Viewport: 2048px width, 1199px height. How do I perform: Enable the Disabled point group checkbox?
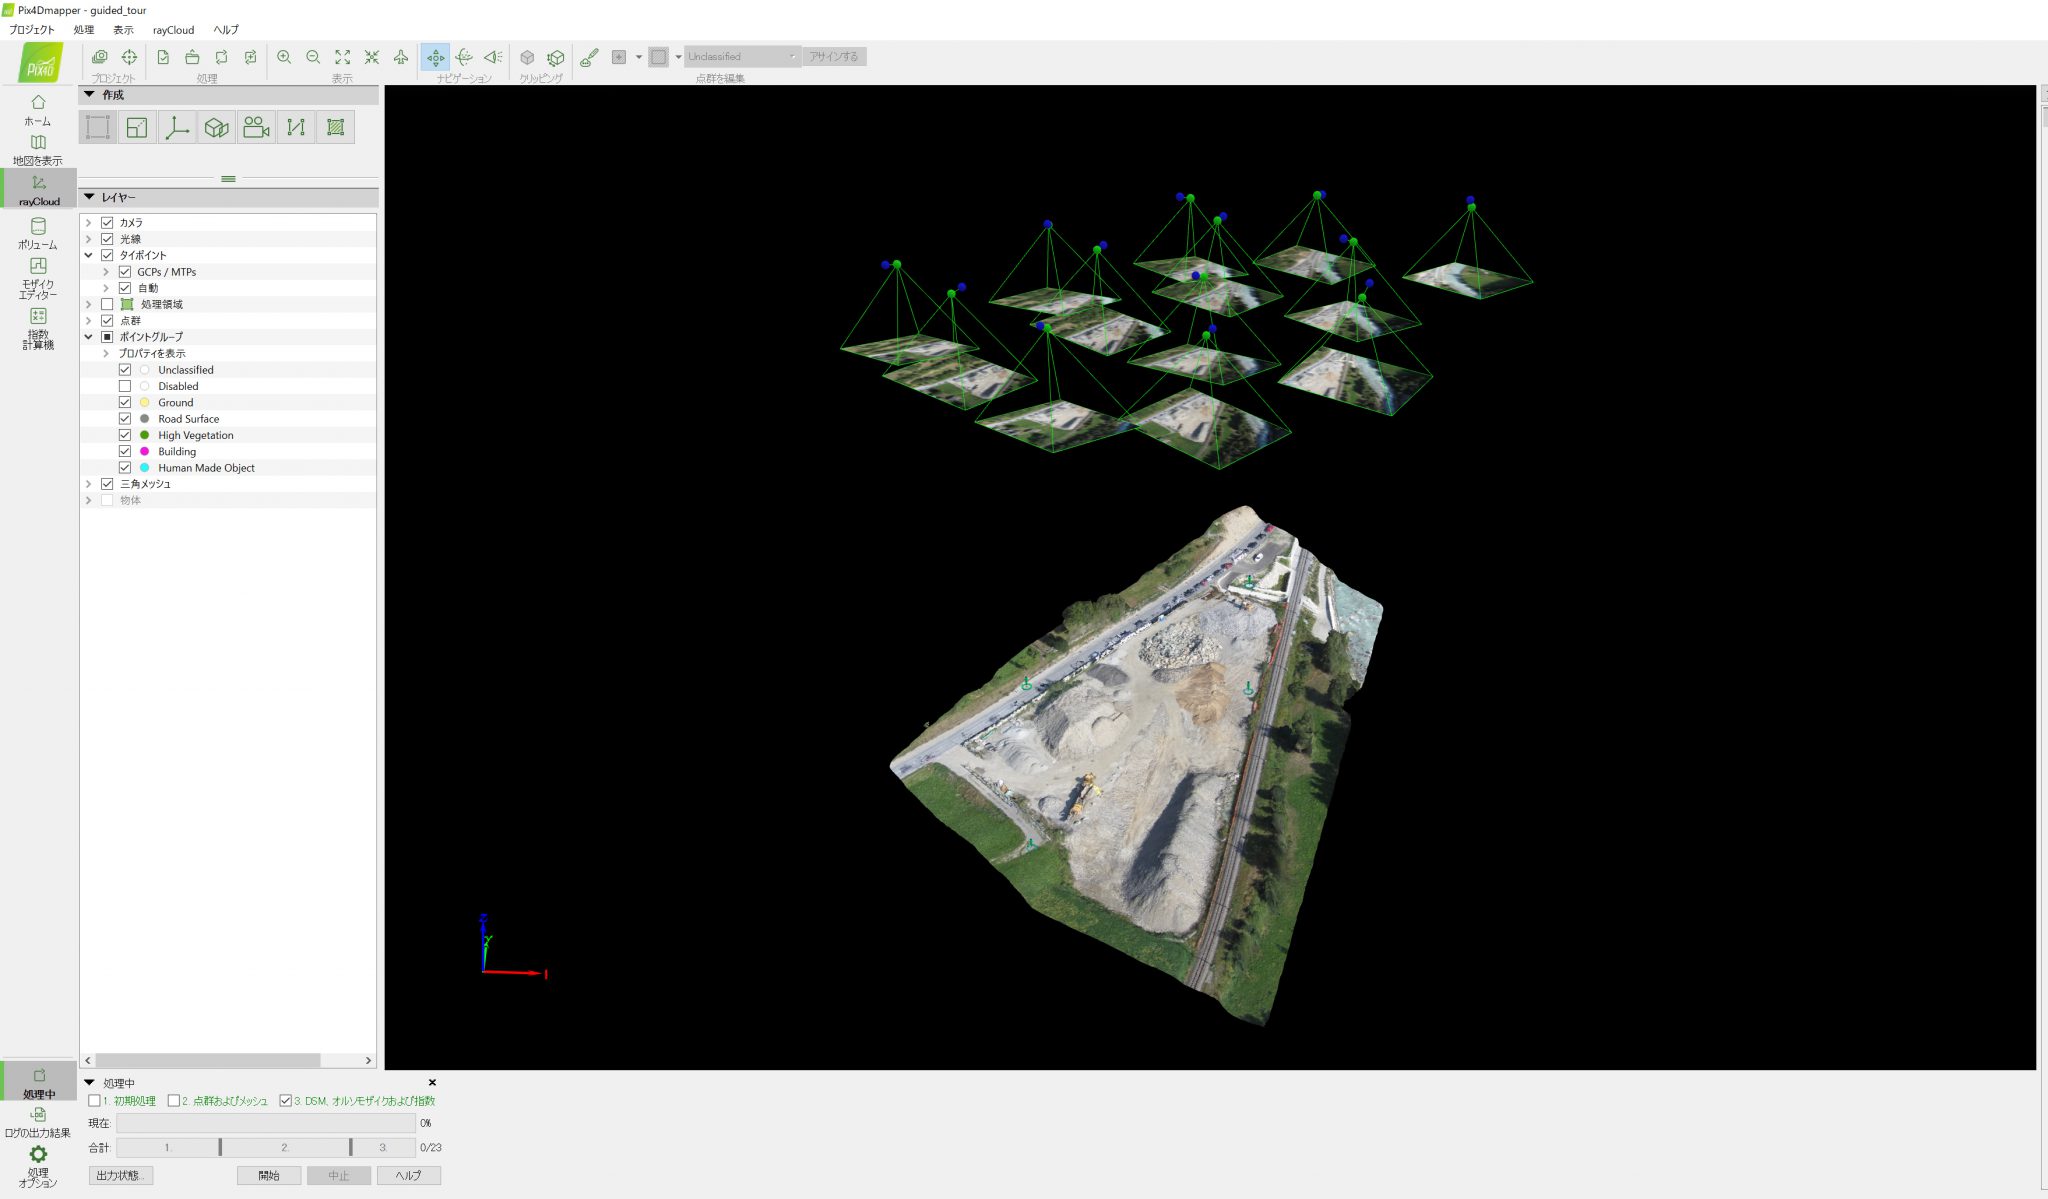coord(126,386)
